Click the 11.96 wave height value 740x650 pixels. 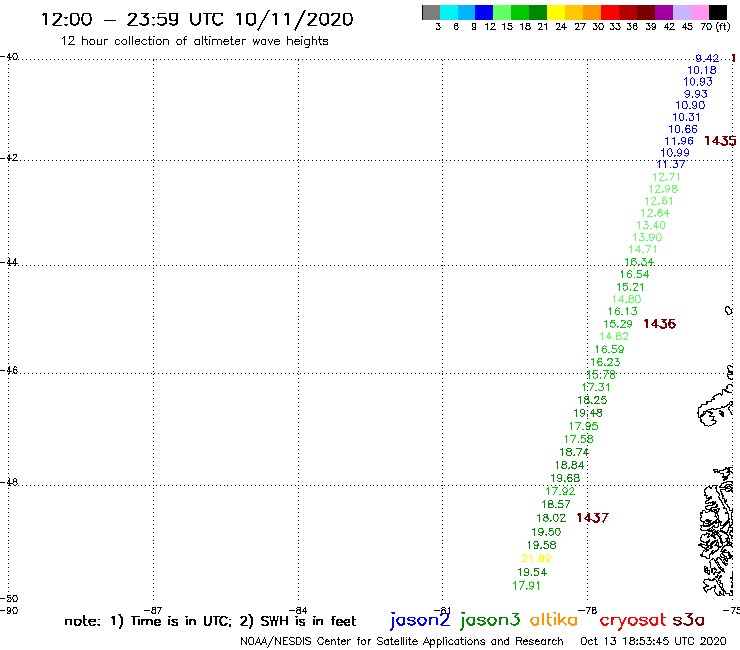click(679, 141)
